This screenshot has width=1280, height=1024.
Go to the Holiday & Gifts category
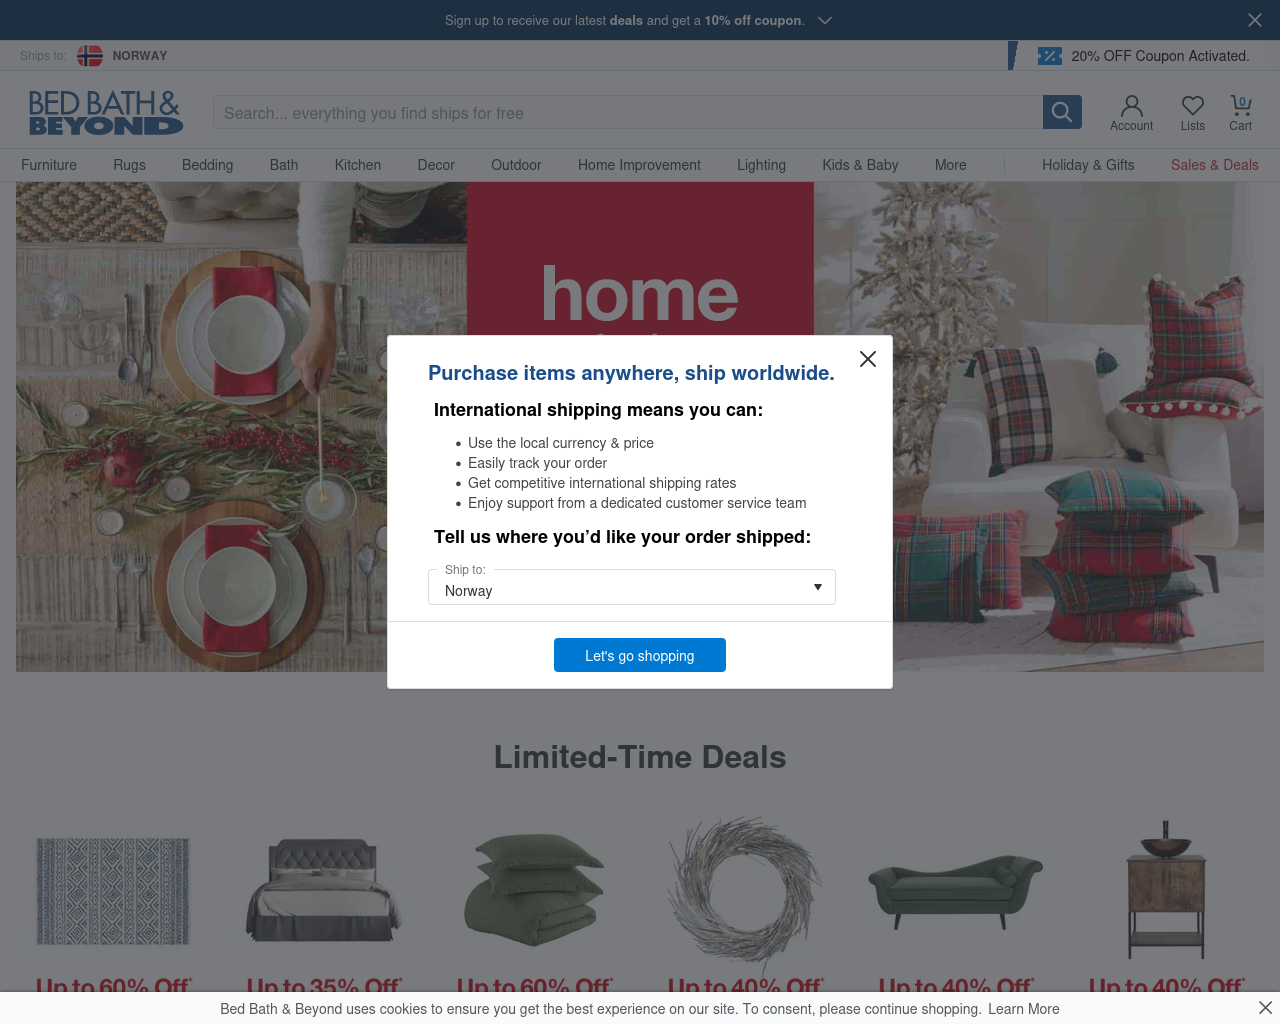[1088, 165]
